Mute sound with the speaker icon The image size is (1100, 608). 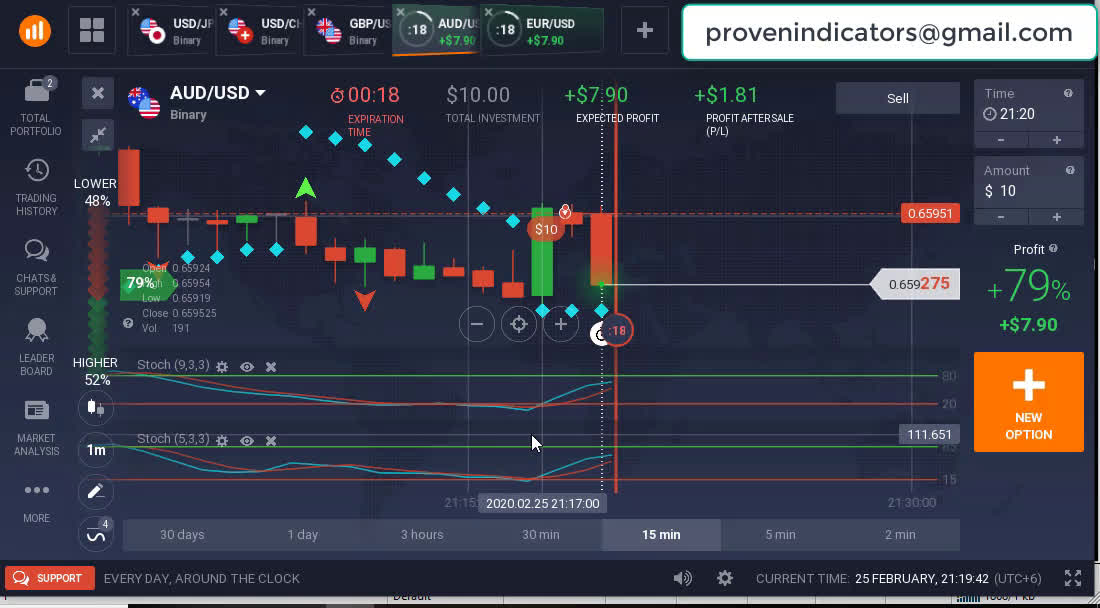tap(683, 578)
